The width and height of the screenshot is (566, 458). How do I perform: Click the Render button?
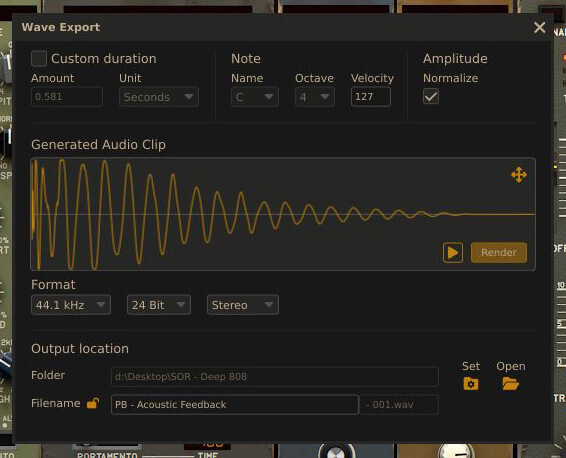[x=498, y=252]
